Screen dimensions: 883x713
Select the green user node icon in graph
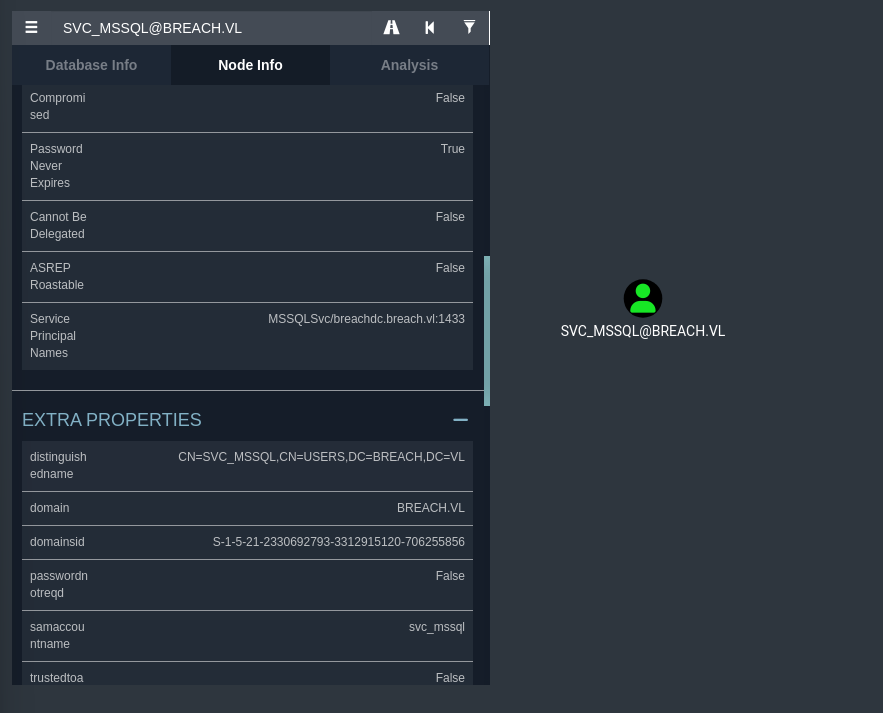pyautogui.click(x=643, y=298)
